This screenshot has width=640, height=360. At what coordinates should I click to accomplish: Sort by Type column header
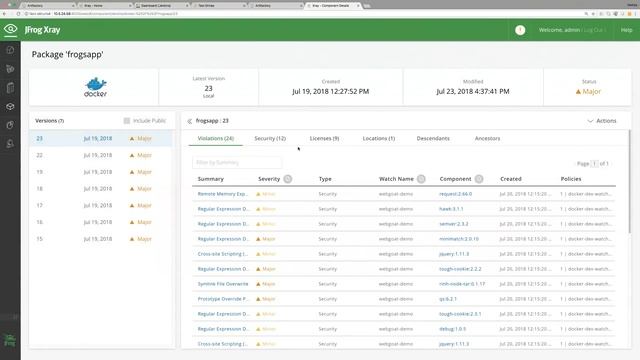coord(325,179)
